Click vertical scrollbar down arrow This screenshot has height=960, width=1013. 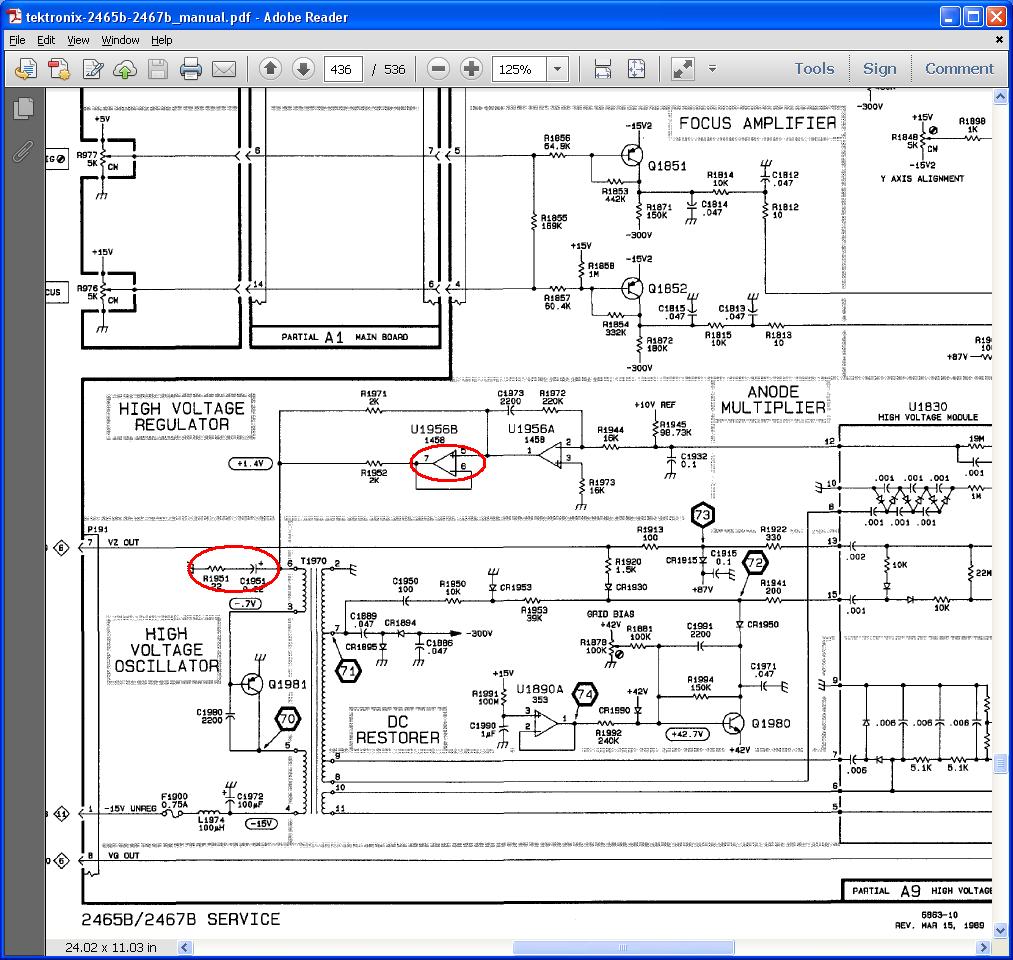click(1000, 931)
